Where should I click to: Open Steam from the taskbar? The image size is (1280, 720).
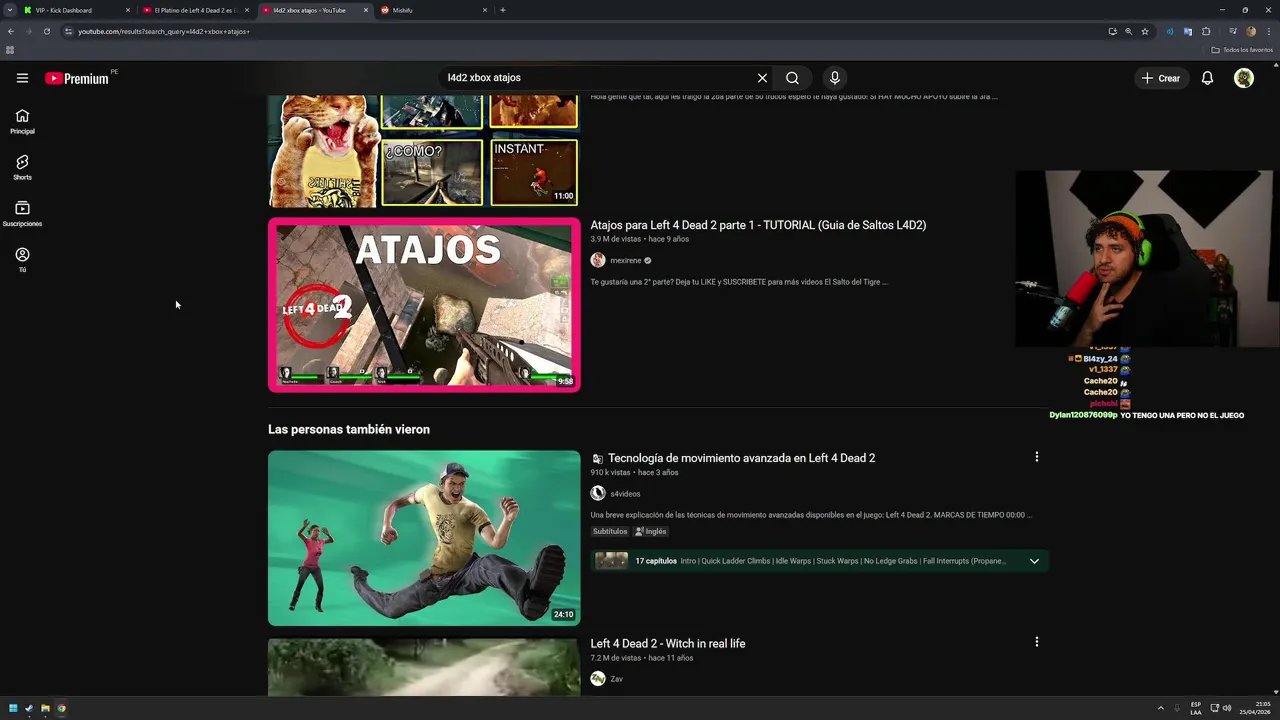click(29, 708)
